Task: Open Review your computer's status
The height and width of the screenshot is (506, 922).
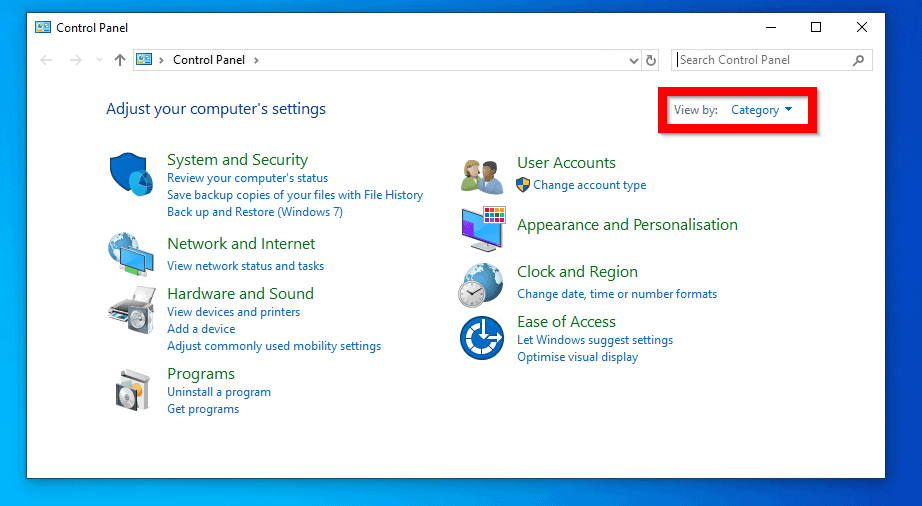Action: click(x=248, y=178)
